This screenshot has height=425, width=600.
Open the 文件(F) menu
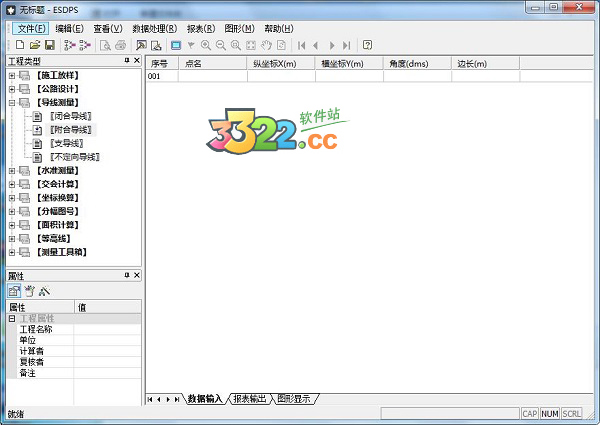click(x=31, y=29)
